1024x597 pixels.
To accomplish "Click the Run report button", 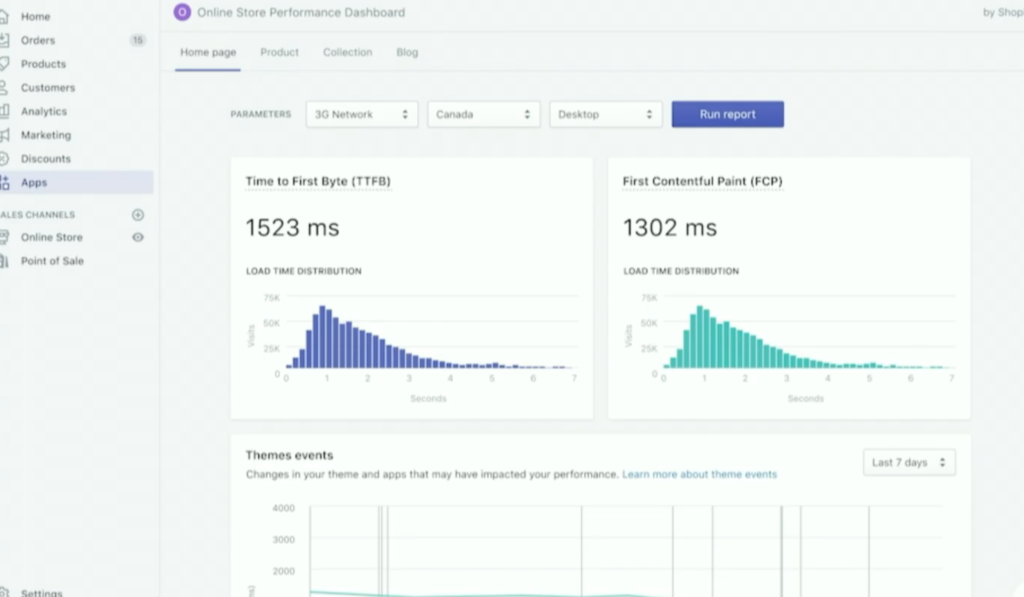I will click(x=728, y=114).
